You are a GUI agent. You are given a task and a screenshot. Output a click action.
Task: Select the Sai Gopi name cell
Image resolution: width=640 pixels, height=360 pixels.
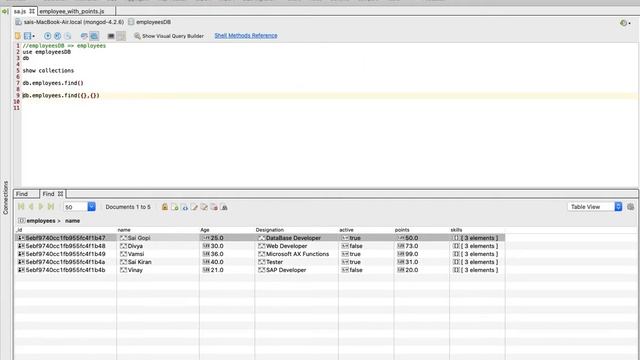click(158, 238)
